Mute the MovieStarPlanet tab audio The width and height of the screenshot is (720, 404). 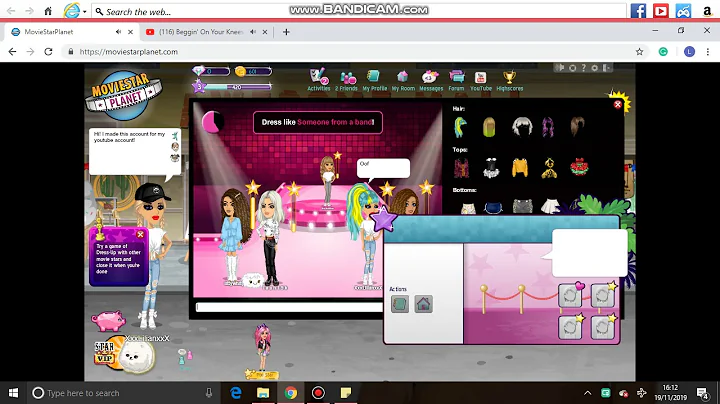point(118,32)
